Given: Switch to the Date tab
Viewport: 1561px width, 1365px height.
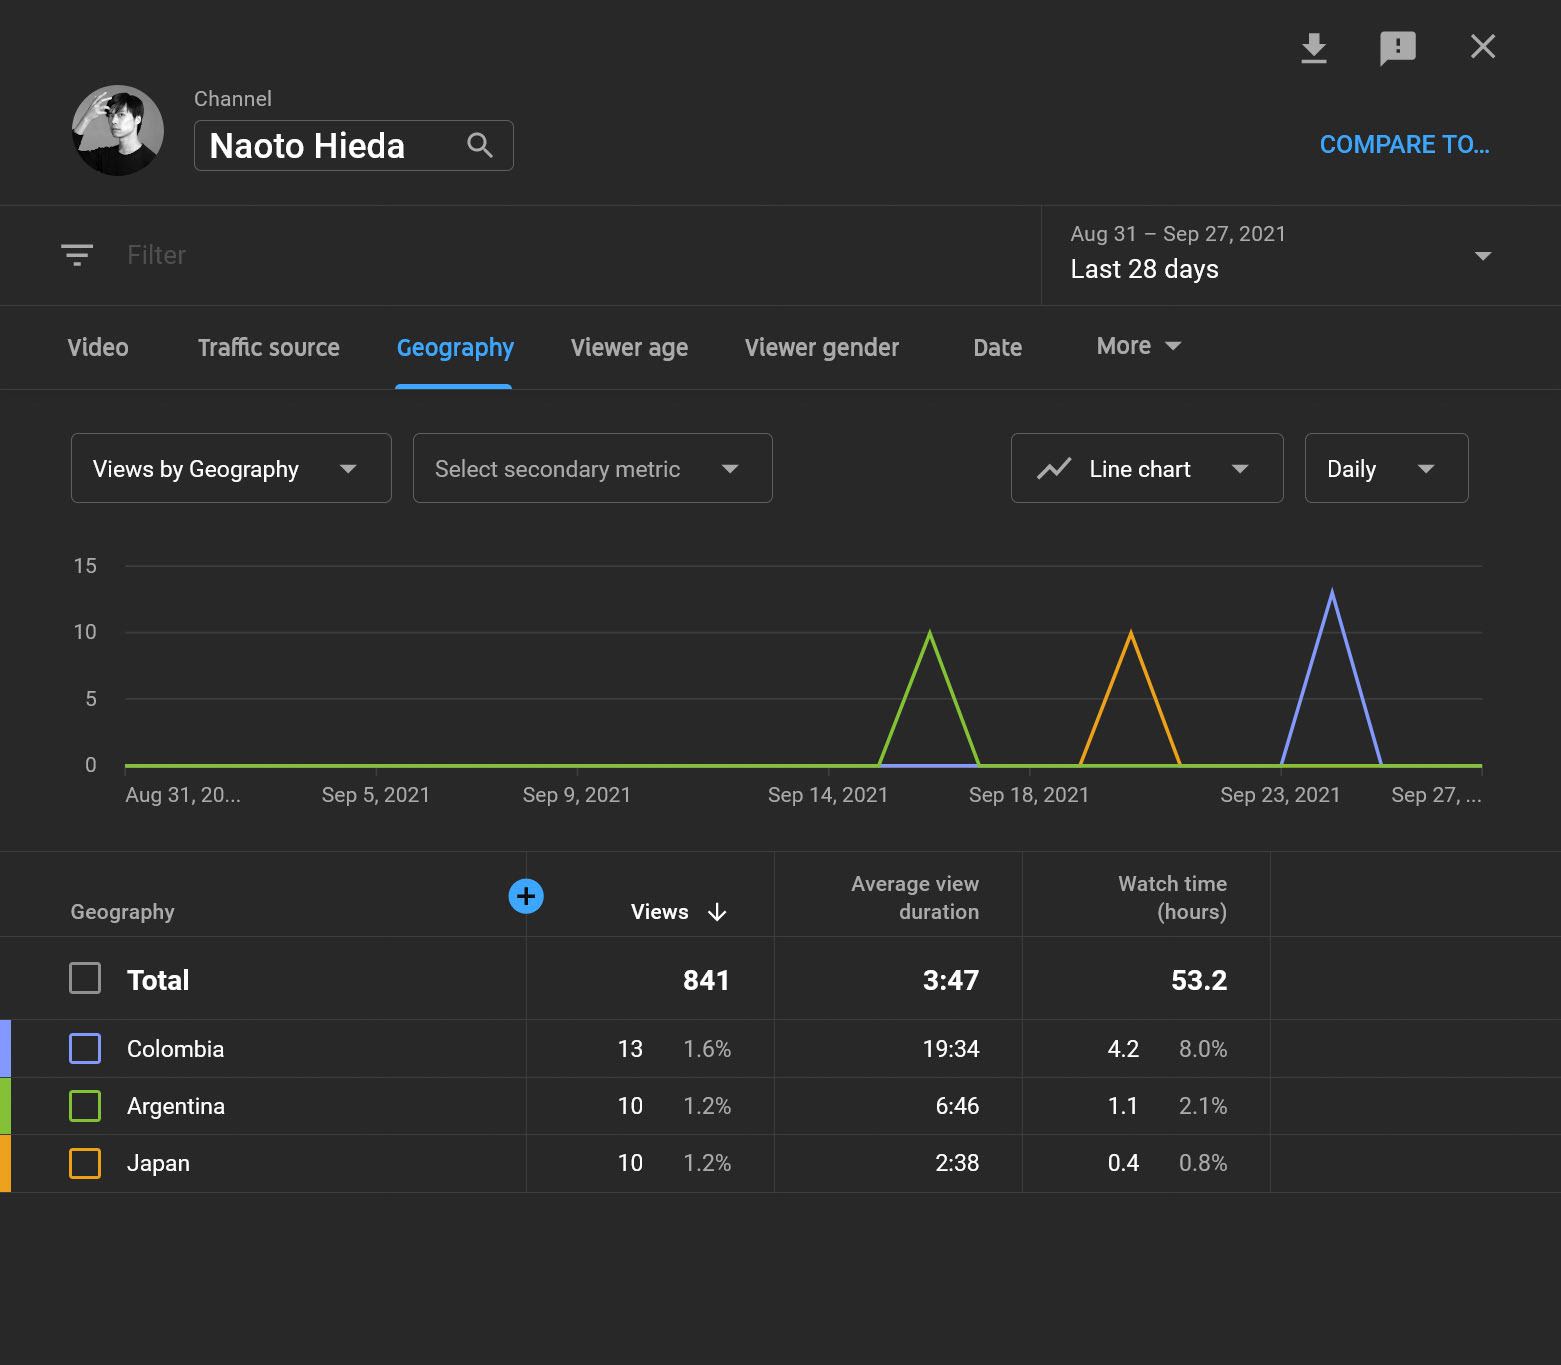Looking at the screenshot, I should pos(998,347).
